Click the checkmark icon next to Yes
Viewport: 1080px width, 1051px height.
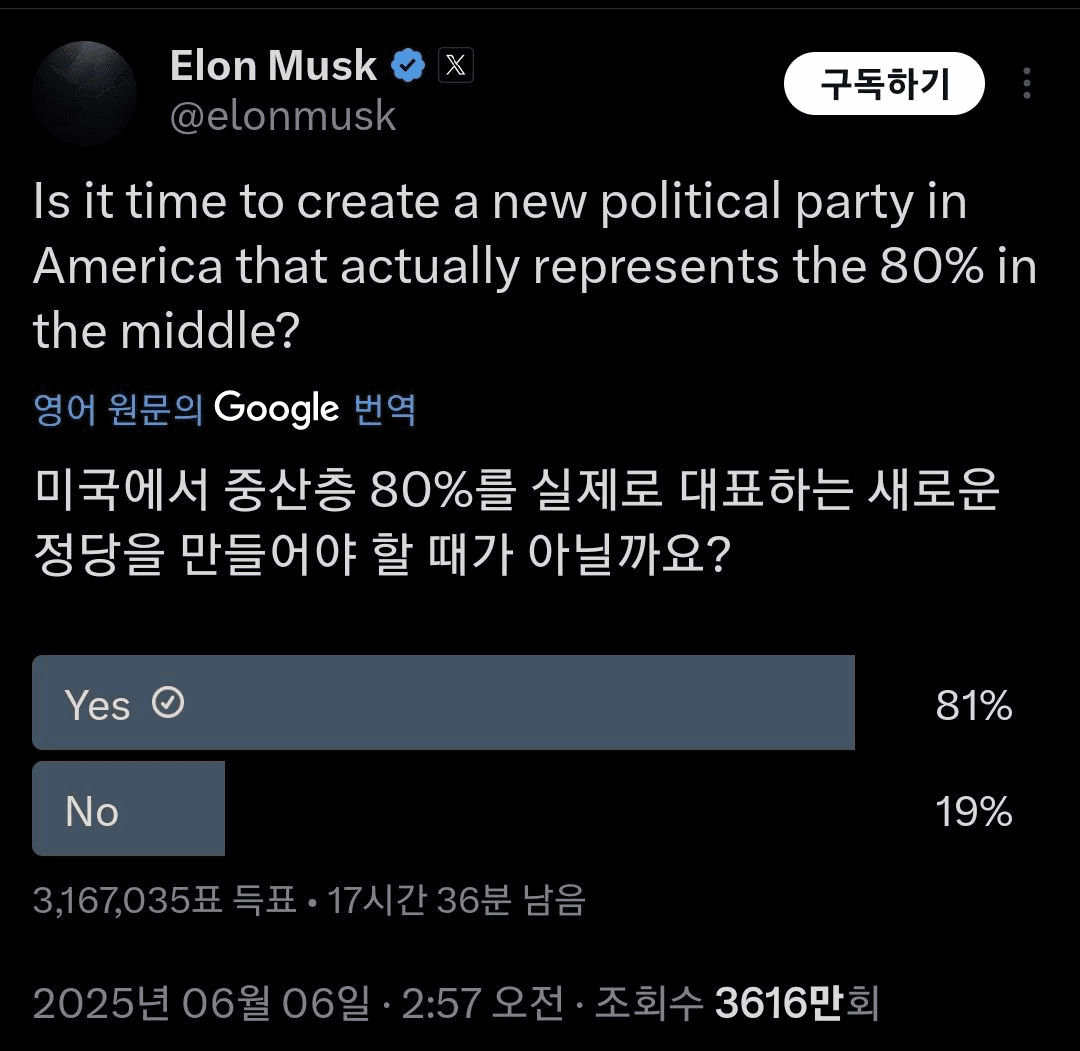click(168, 703)
